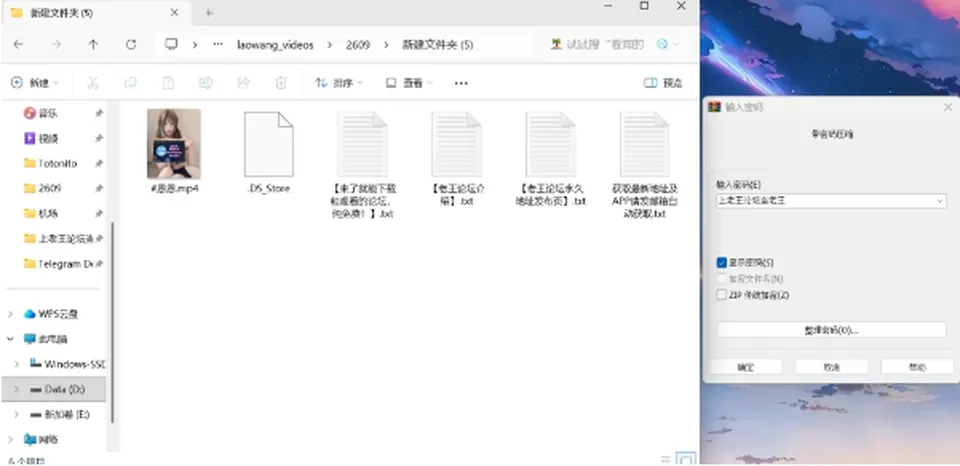Screen dimensions: 960x466
Task: Click 2609 in the breadcrumb path
Action: [358, 45]
